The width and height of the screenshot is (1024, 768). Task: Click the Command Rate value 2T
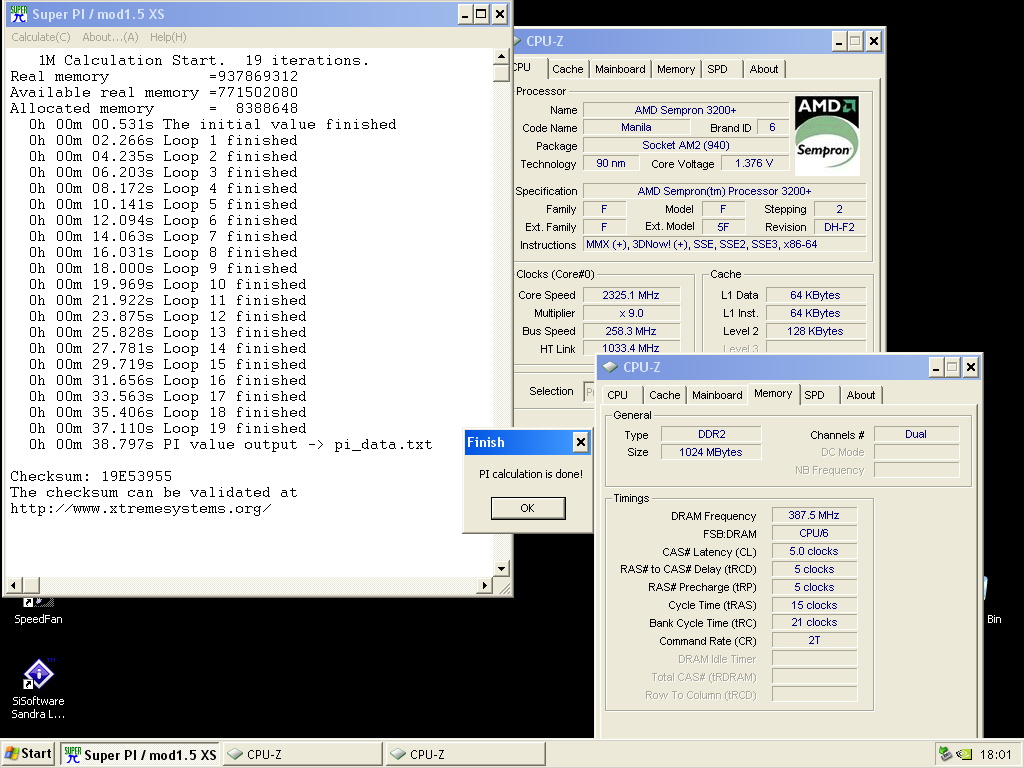tap(814, 641)
